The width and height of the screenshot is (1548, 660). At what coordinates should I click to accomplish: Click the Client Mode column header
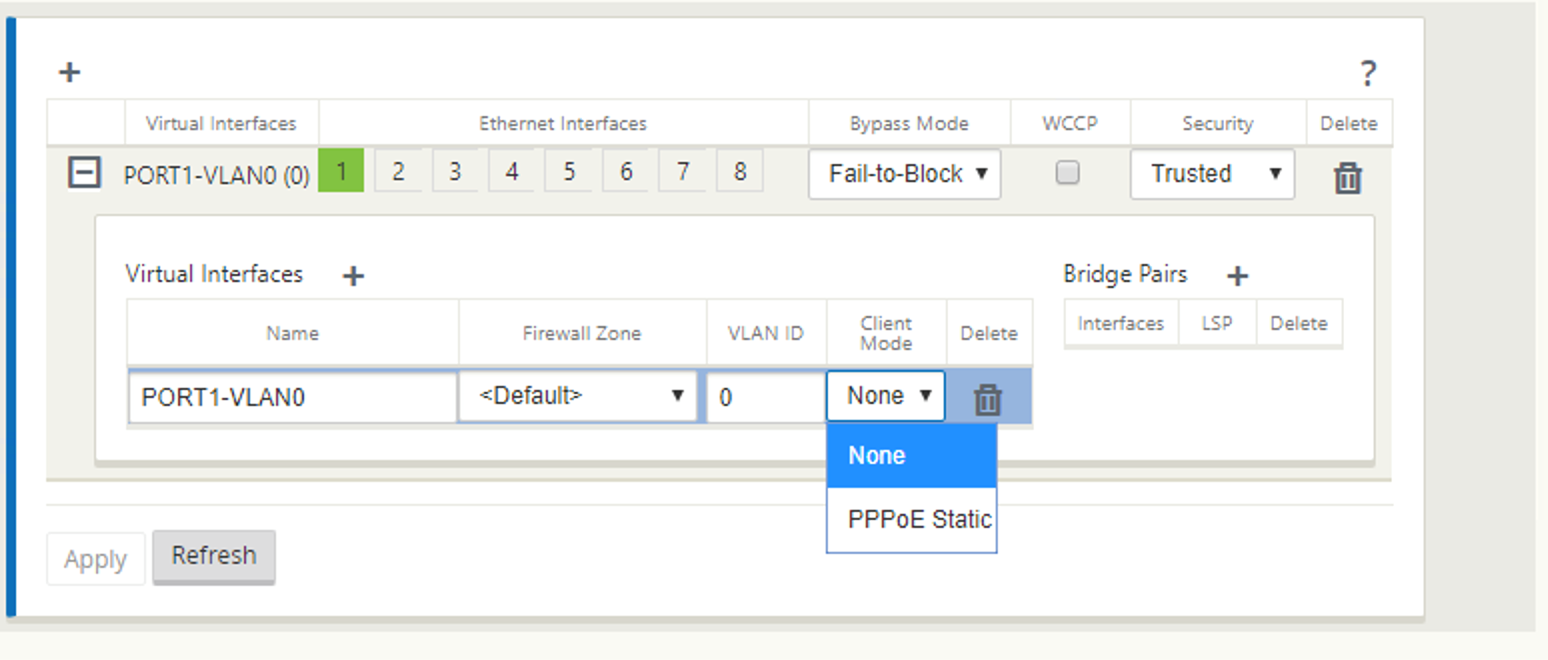pyautogui.click(x=886, y=333)
